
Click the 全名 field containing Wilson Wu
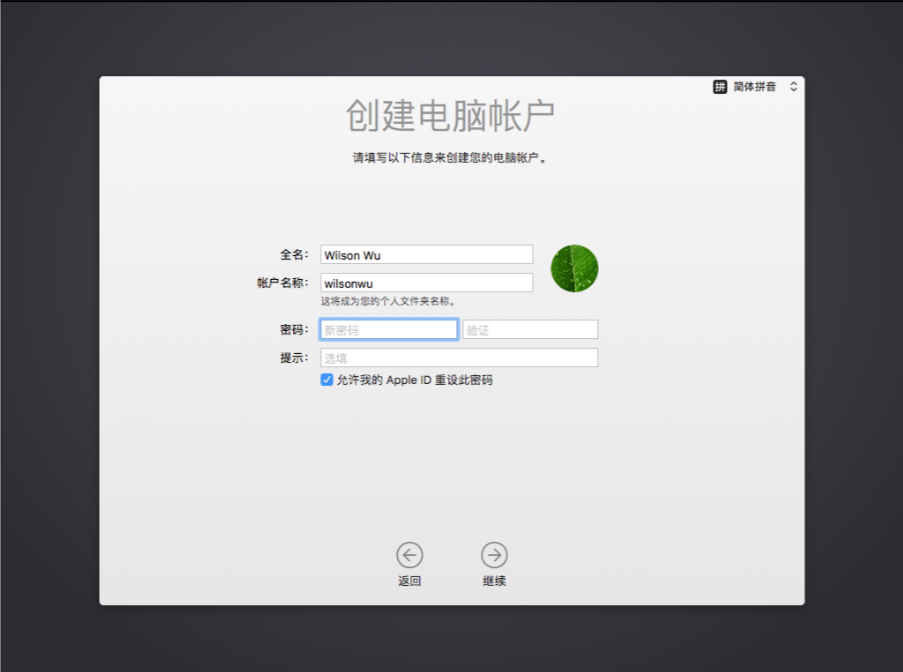tap(427, 255)
